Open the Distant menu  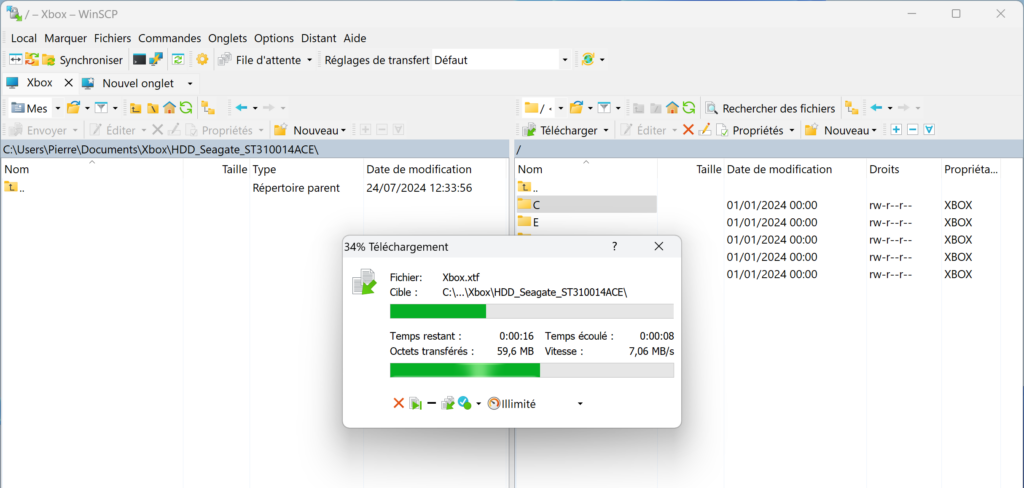click(319, 39)
